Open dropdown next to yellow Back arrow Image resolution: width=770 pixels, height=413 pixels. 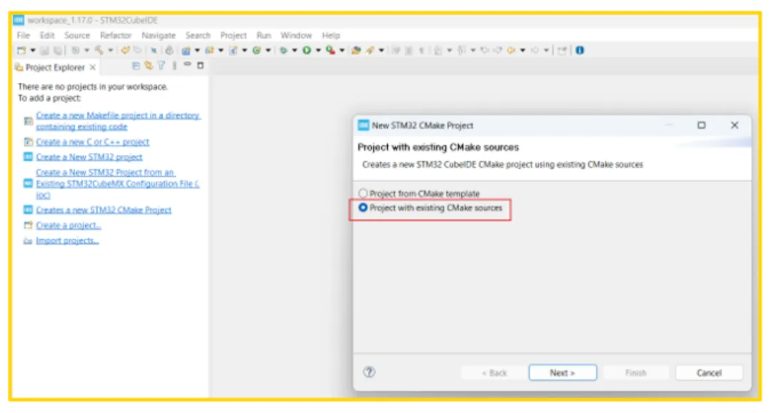click(x=522, y=50)
